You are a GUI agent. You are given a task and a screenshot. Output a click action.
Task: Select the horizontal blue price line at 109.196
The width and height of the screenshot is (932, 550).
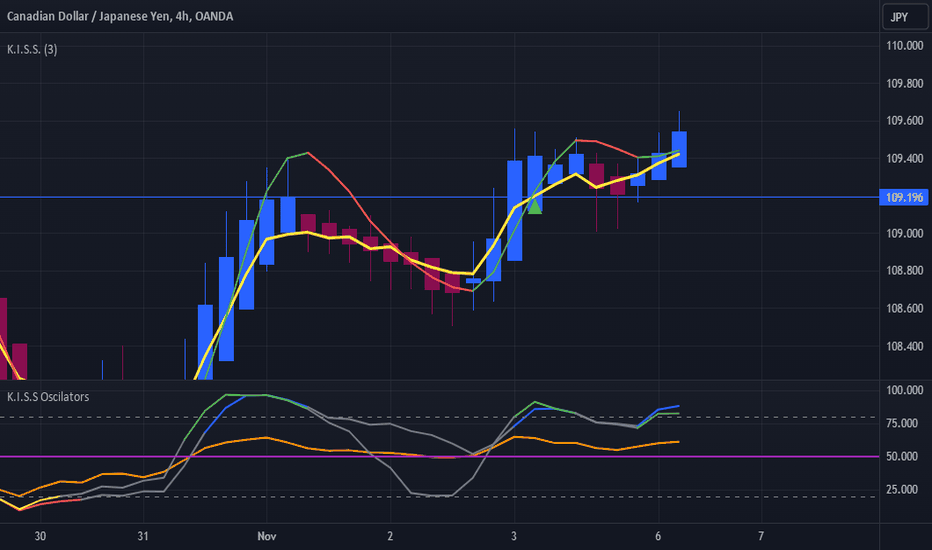tap(439, 197)
